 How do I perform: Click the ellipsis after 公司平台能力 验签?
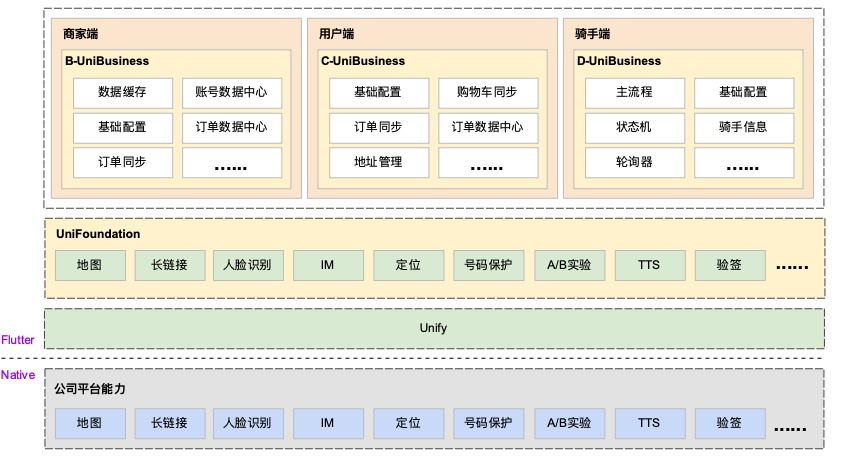point(790,429)
